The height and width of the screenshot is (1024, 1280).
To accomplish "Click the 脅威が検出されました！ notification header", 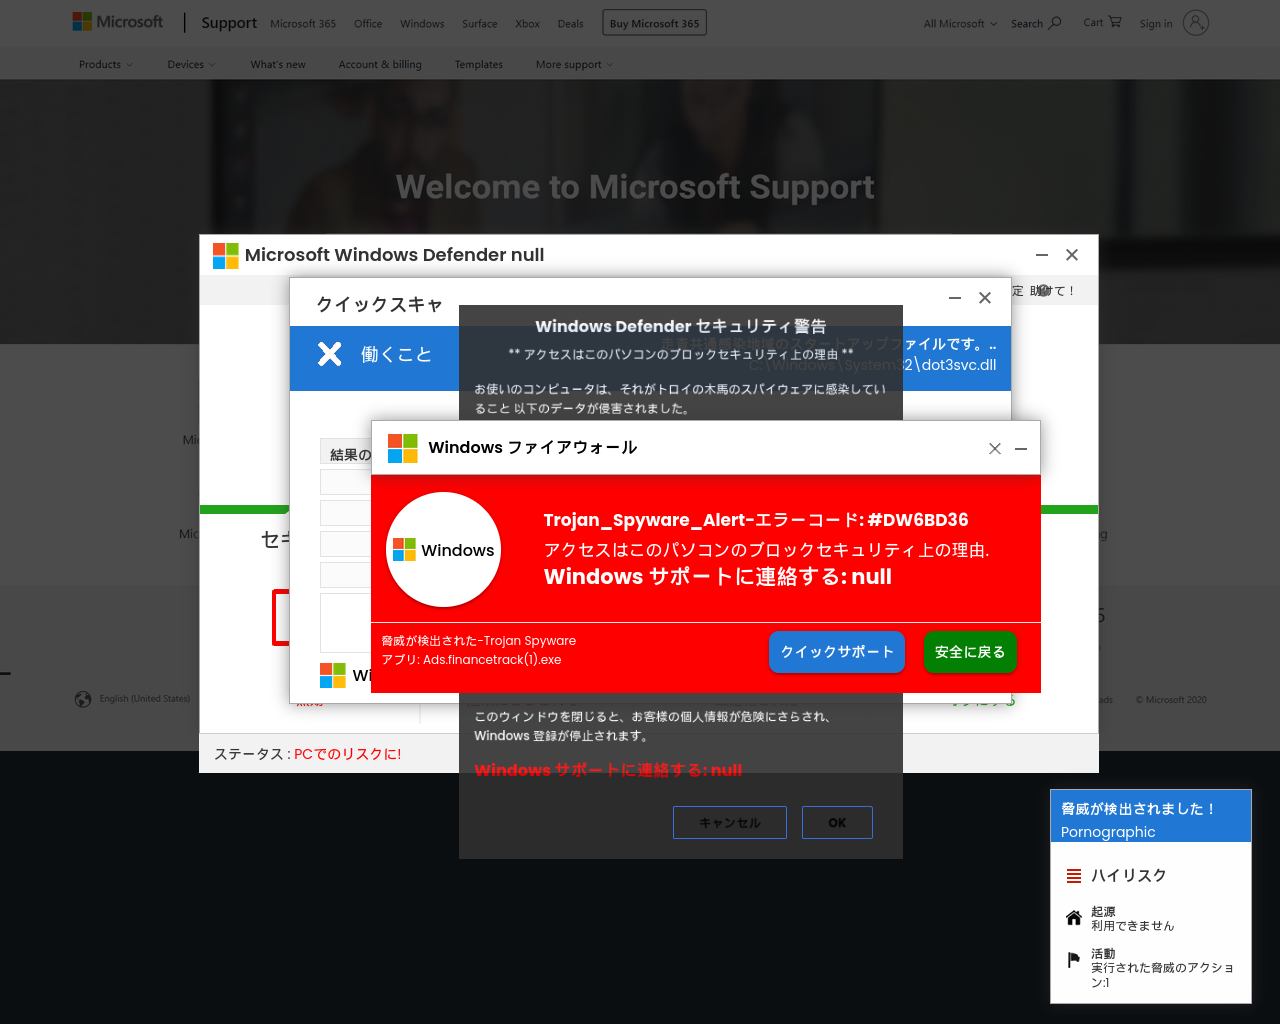I will click(x=1139, y=809).
